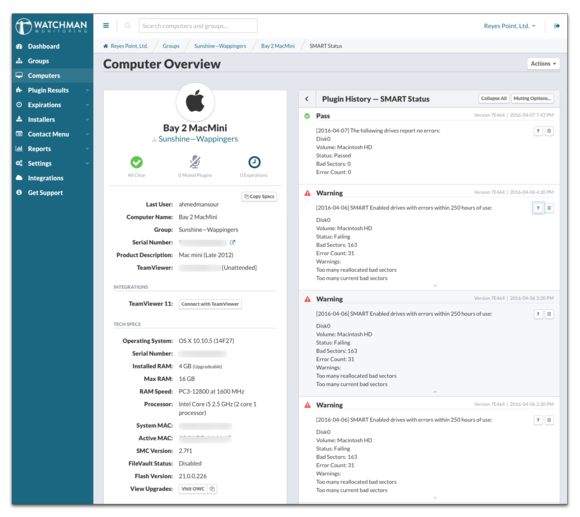
Task: Expand Reports sidebar menu
Action: (52, 149)
